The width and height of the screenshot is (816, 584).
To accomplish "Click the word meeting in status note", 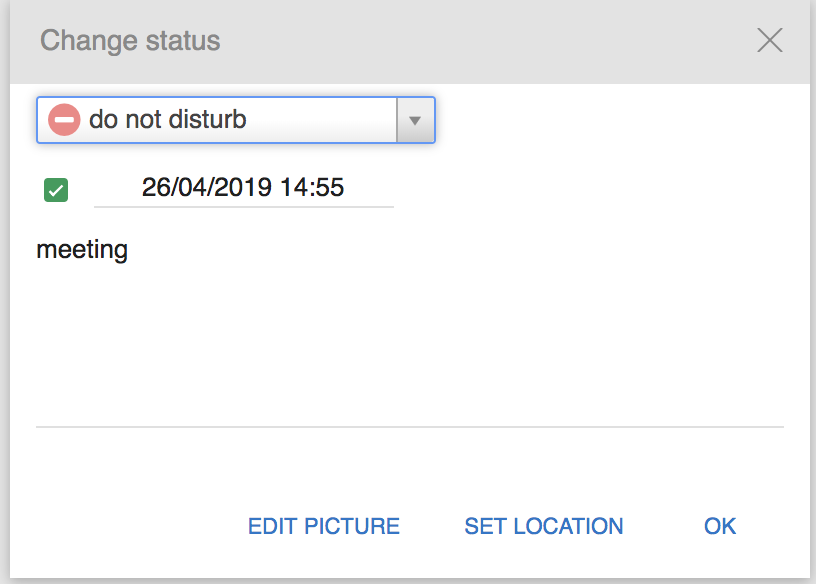I will click(x=82, y=250).
